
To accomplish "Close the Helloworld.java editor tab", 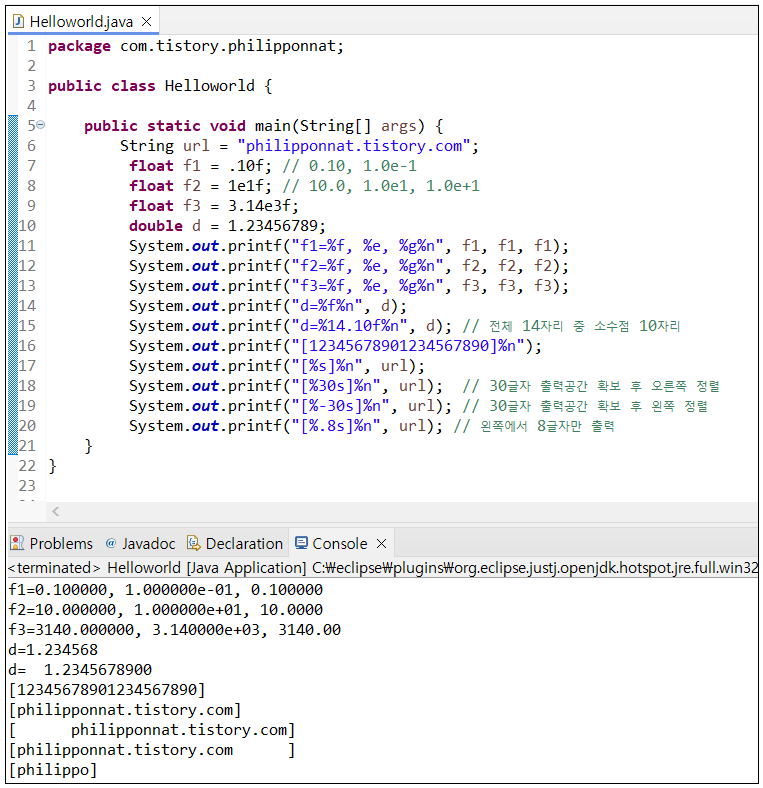I will [x=146, y=22].
